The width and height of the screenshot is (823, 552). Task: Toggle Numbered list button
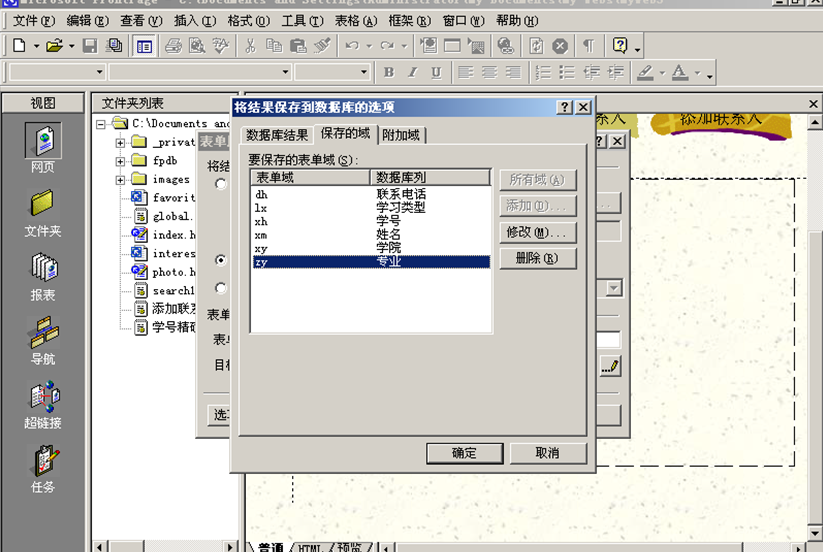coord(543,72)
